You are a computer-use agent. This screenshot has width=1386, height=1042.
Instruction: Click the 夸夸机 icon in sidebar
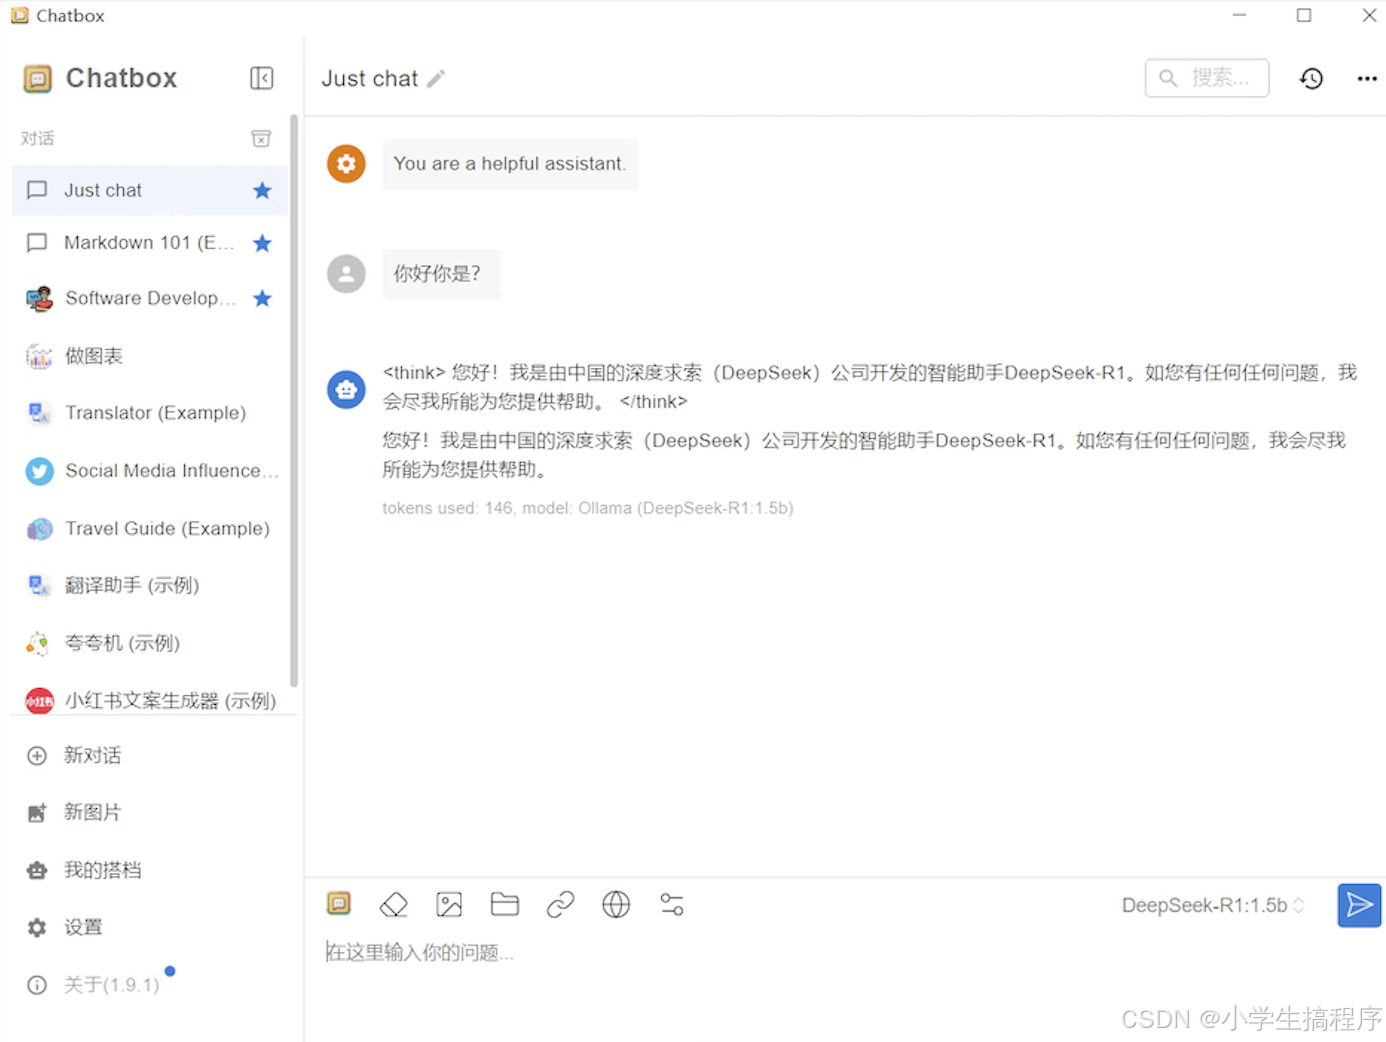click(x=39, y=643)
